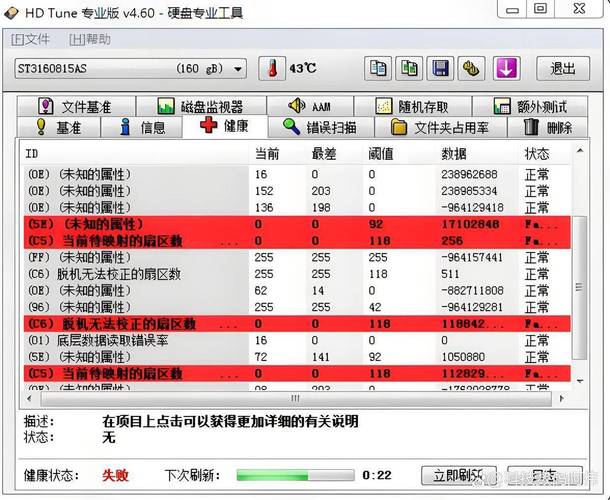Image resolution: width=610 pixels, height=500 pixels.
Task: Select the row with data 238985334
Action: click(297, 191)
